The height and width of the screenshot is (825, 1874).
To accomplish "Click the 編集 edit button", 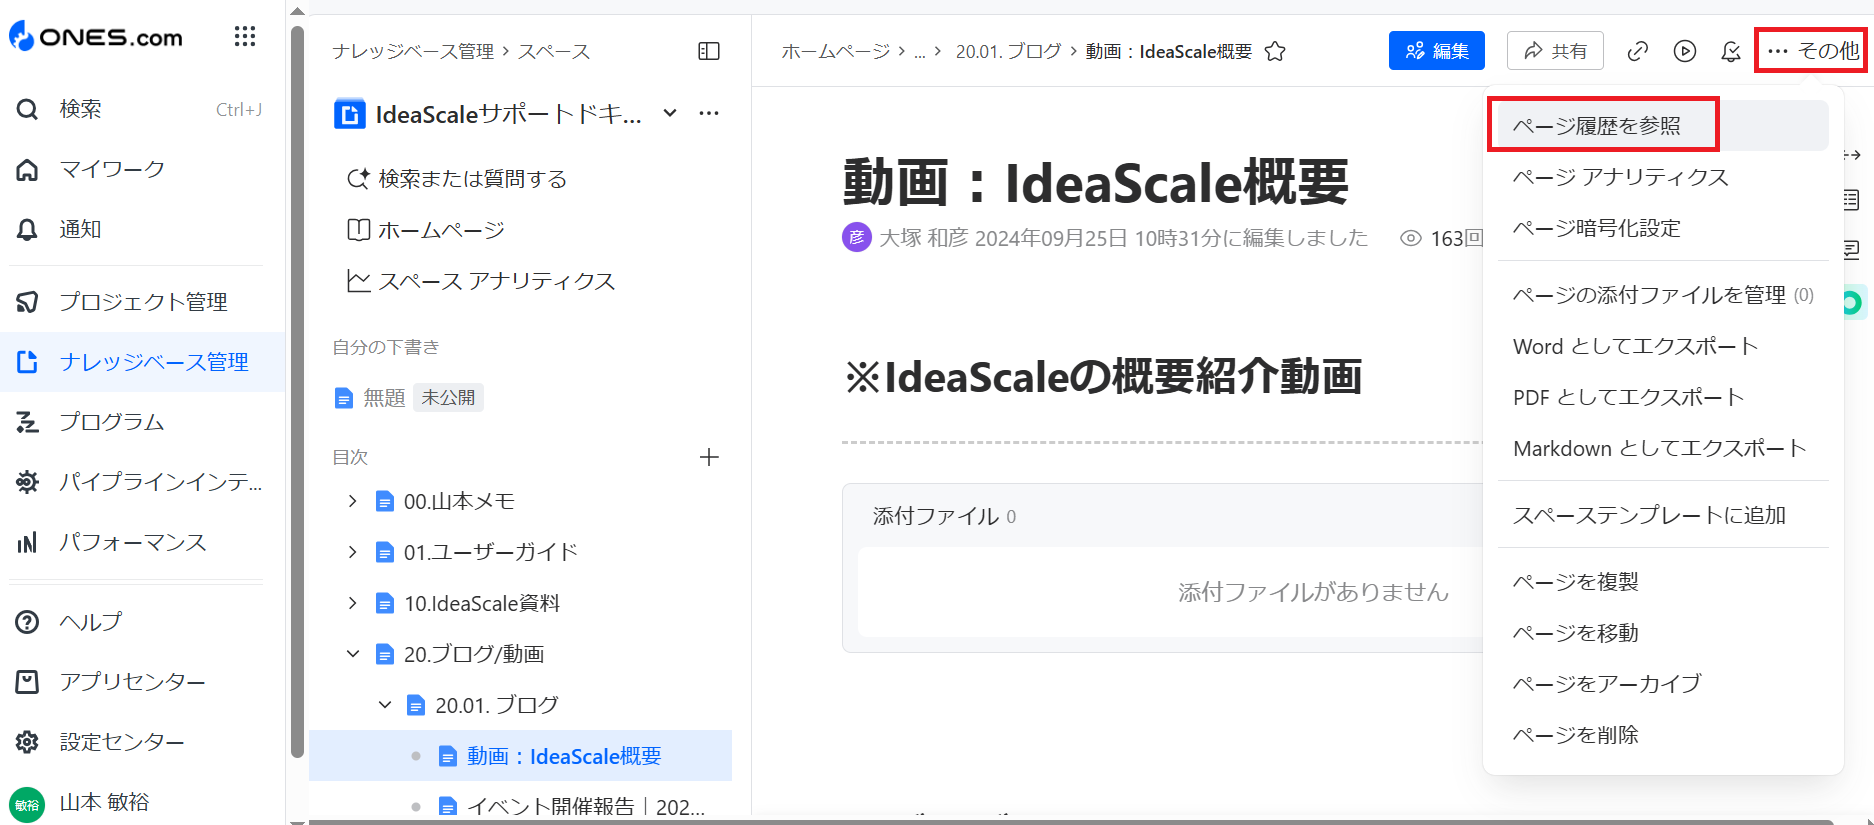I will coord(1437,51).
